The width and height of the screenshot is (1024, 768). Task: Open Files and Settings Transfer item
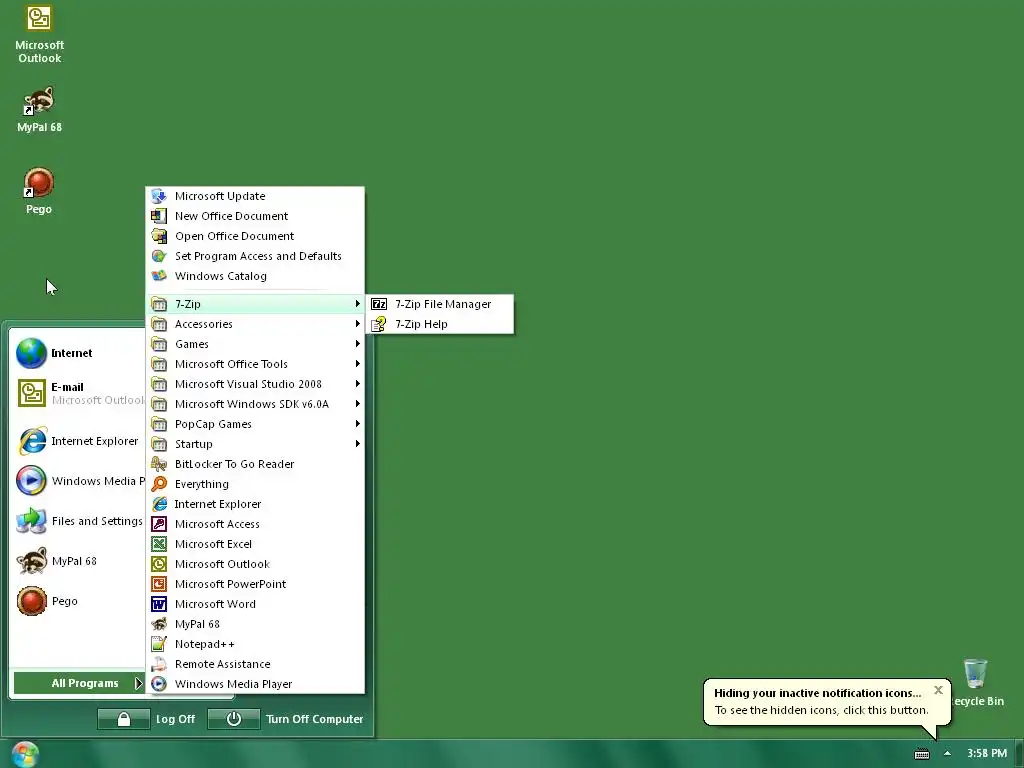point(79,521)
